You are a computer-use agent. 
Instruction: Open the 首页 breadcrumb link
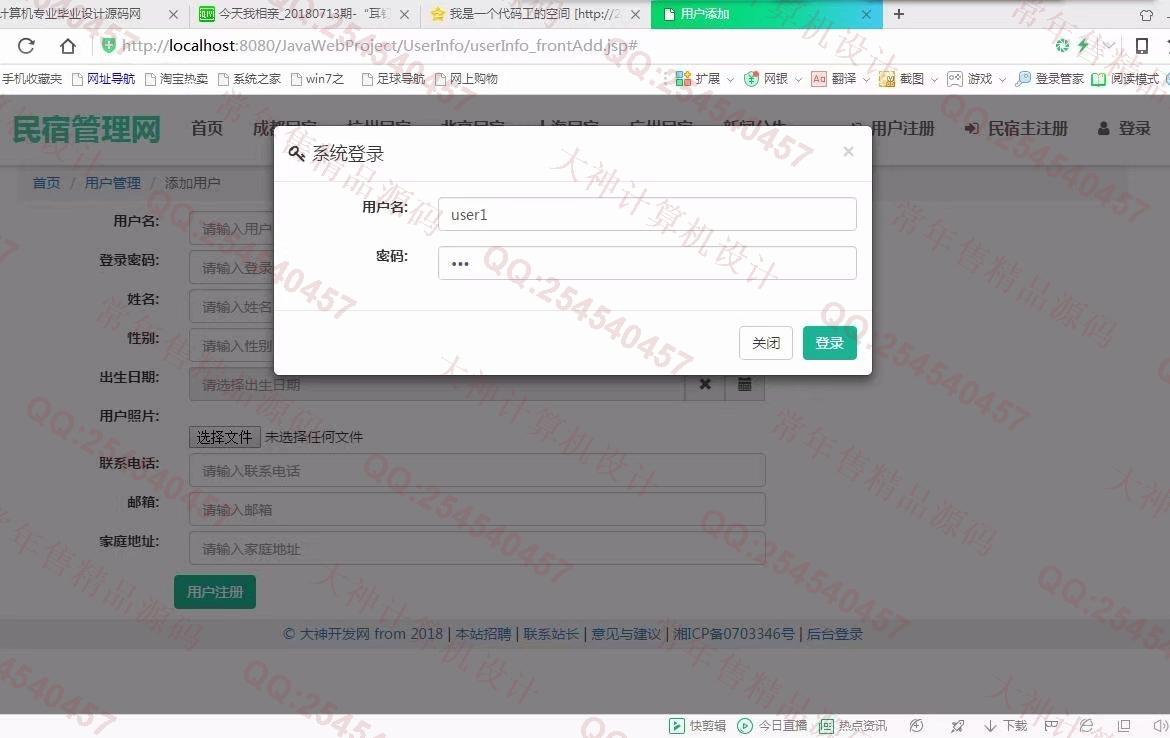point(46,183)
